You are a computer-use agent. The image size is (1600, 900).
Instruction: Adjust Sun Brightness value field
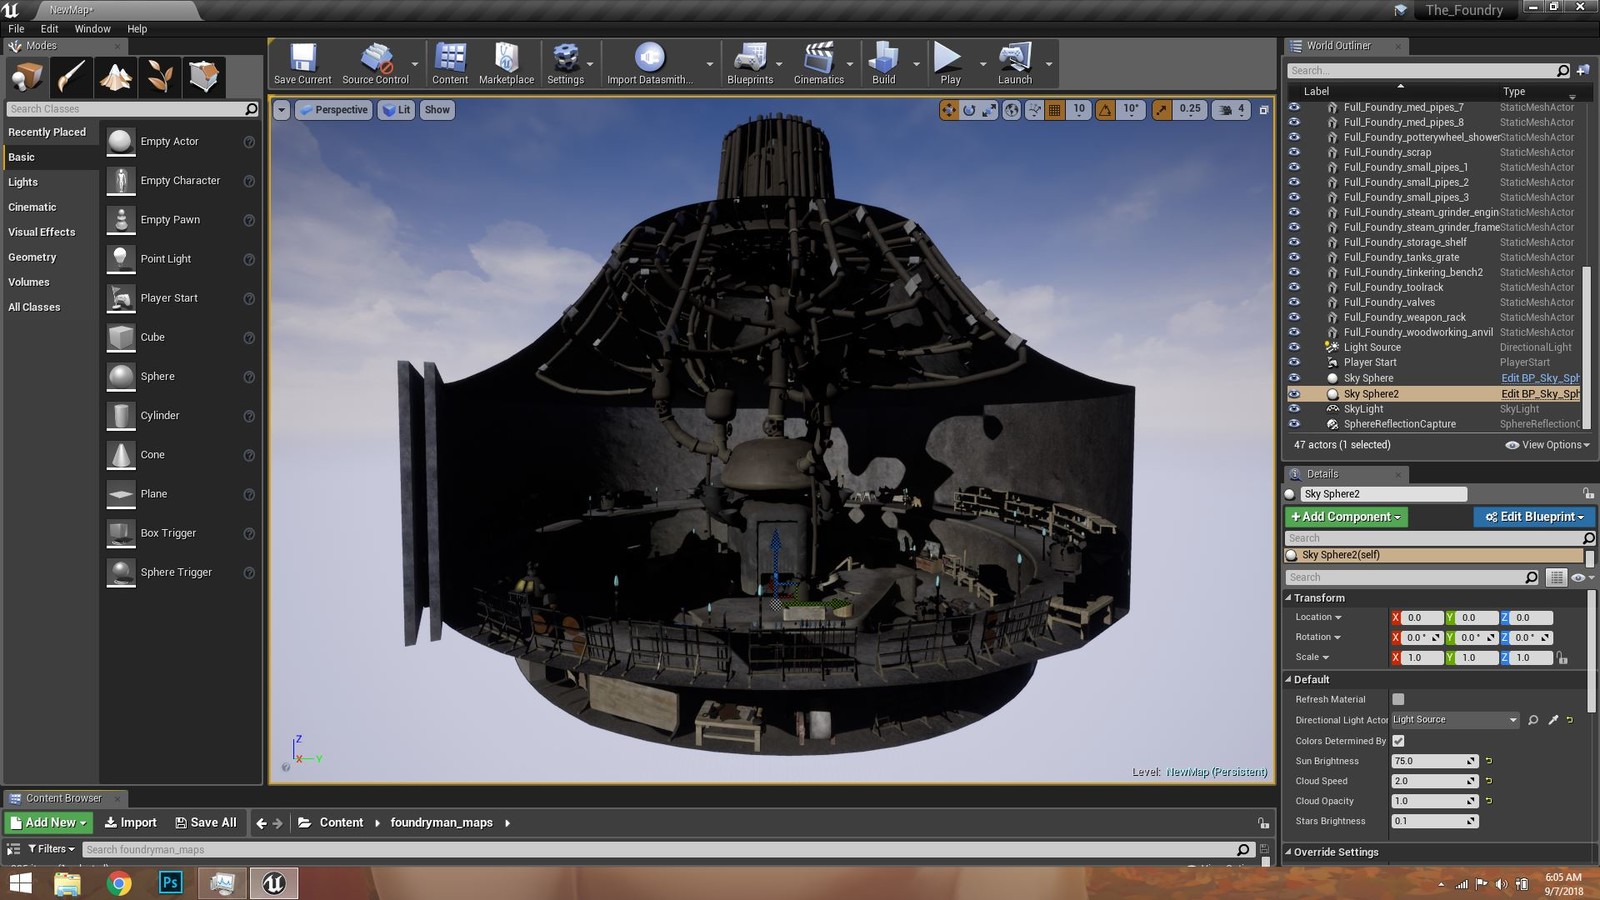coord(1435,761)
